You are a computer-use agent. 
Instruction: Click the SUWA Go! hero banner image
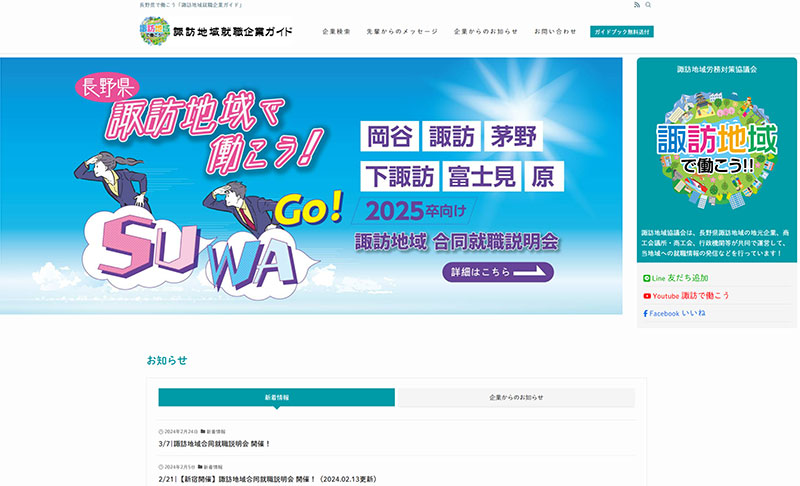point(311,186)
